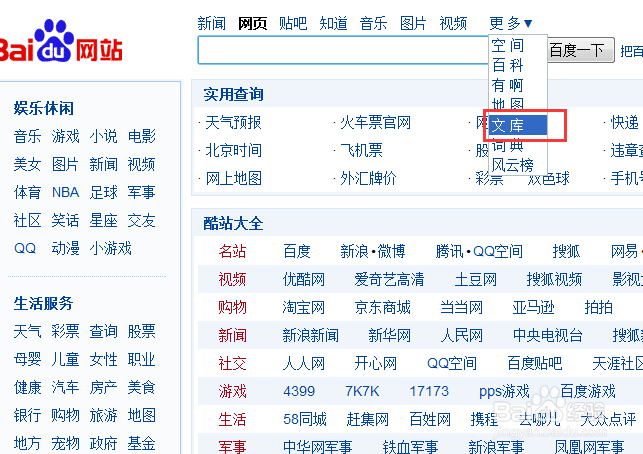Open the 京东商城 link

383,308
